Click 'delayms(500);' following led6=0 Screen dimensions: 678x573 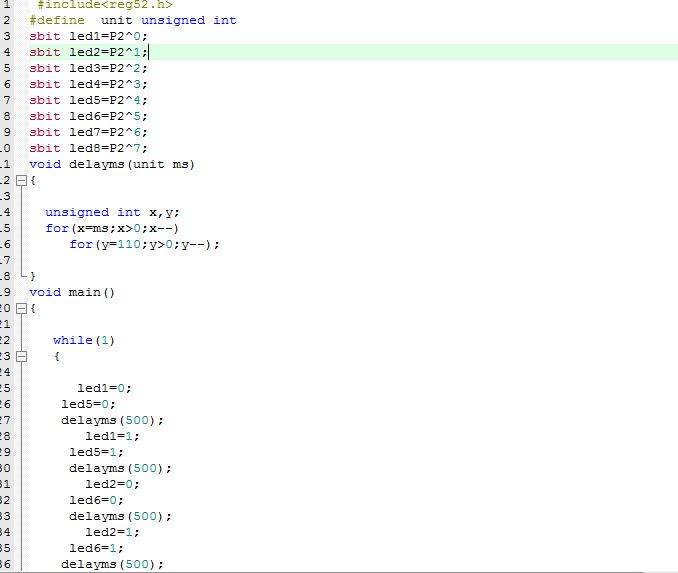tap(120, 516)
